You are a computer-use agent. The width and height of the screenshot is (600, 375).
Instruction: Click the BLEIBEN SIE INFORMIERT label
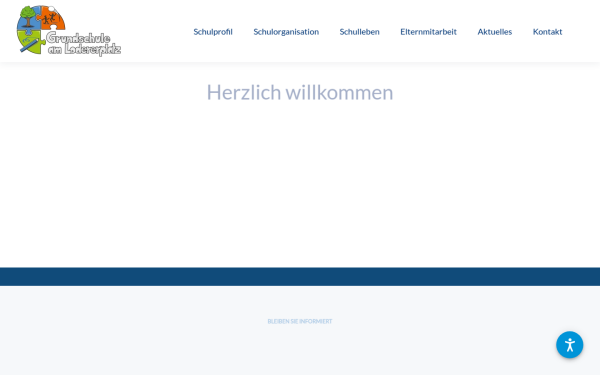300,321
